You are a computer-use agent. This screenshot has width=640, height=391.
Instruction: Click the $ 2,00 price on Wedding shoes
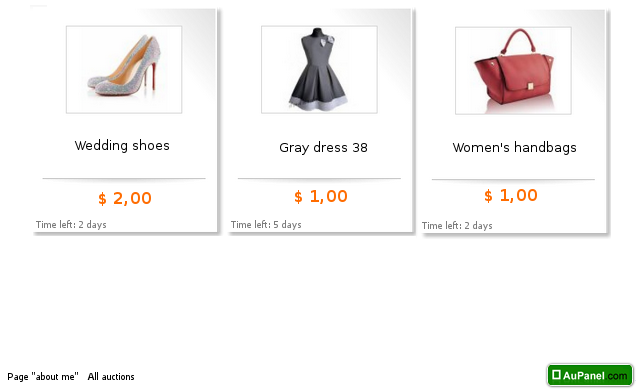click(x=125, y=198)
